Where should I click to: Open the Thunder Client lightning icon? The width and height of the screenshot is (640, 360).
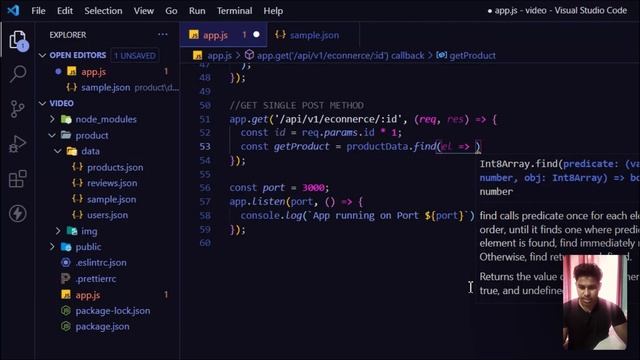pos(18,213)
